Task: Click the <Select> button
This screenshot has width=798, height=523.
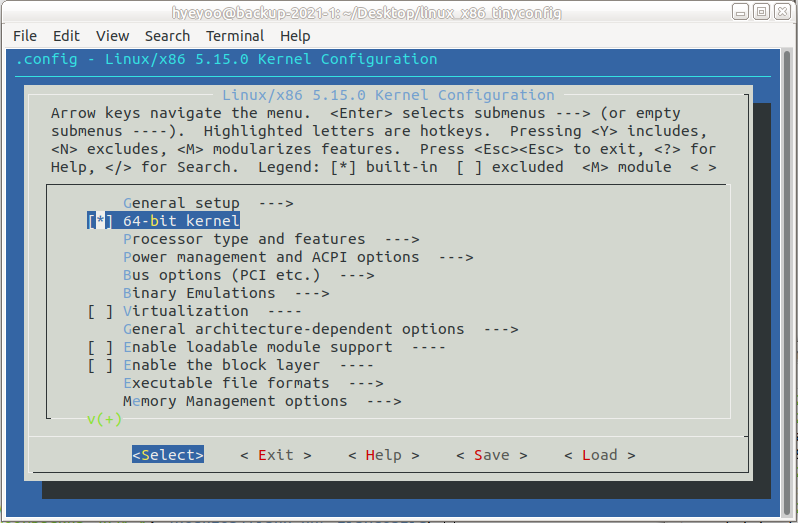Action: pyautogui.click(x=168, y=455)
